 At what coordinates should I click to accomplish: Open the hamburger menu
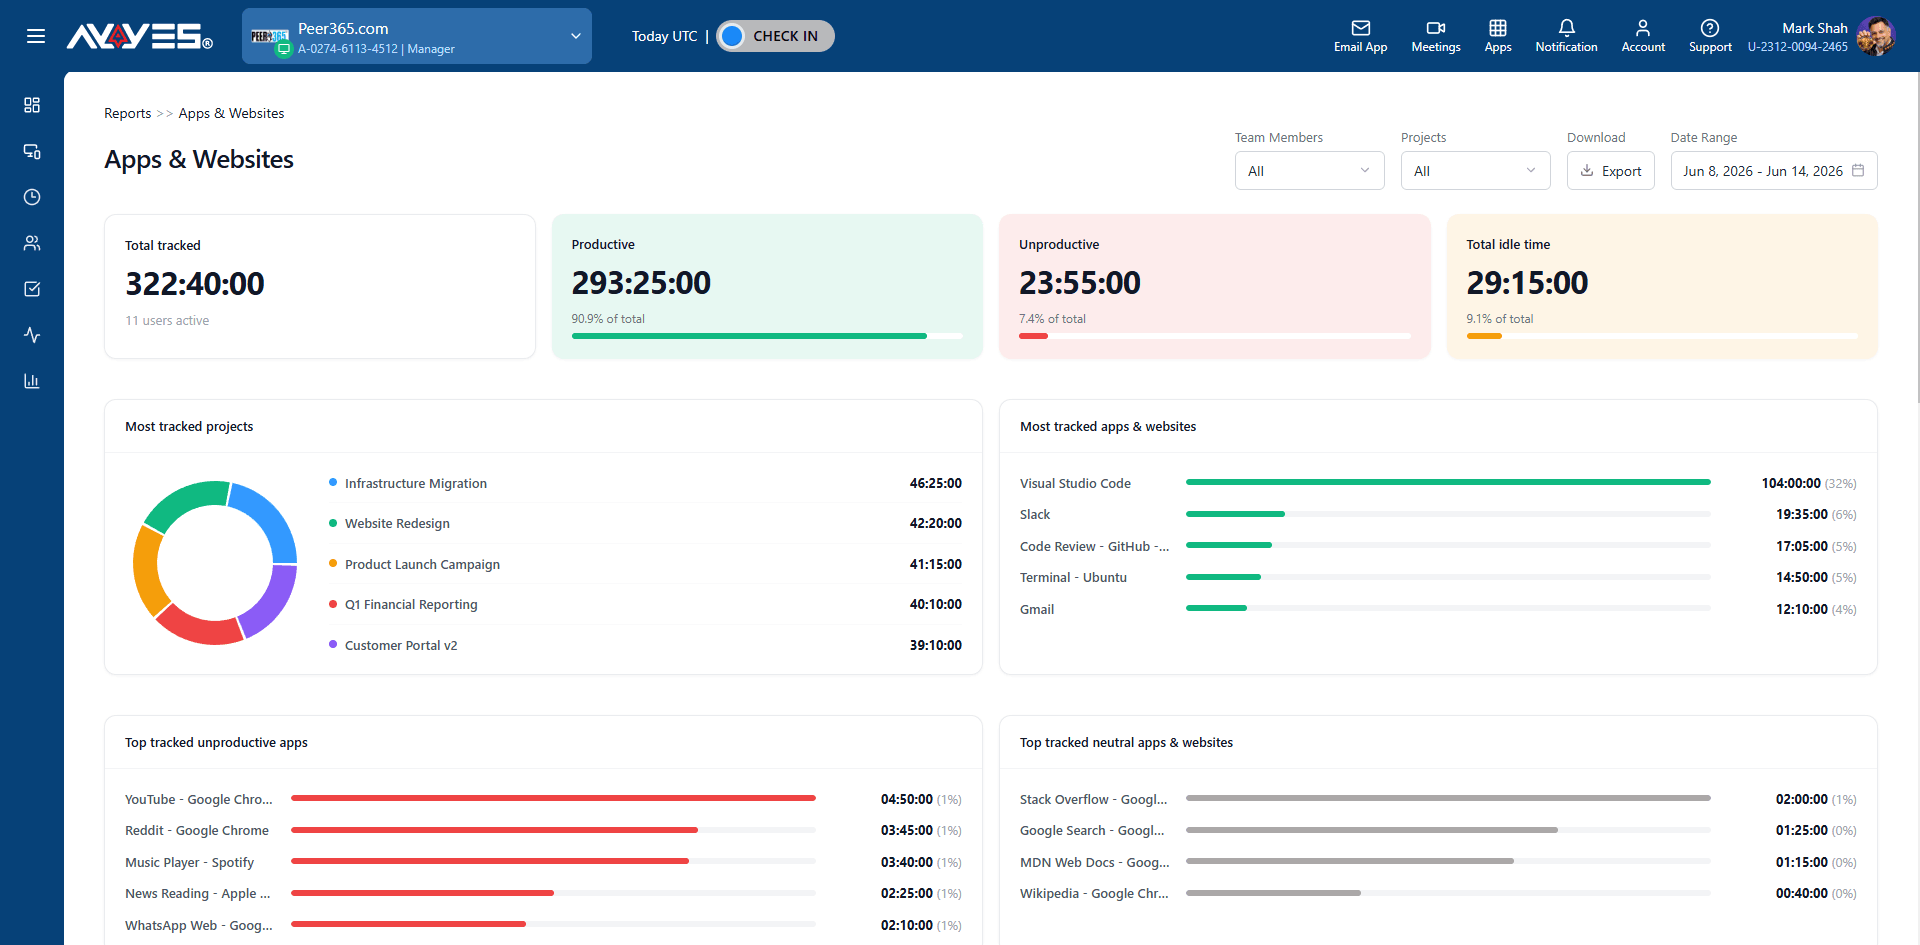tap(36, 36)
